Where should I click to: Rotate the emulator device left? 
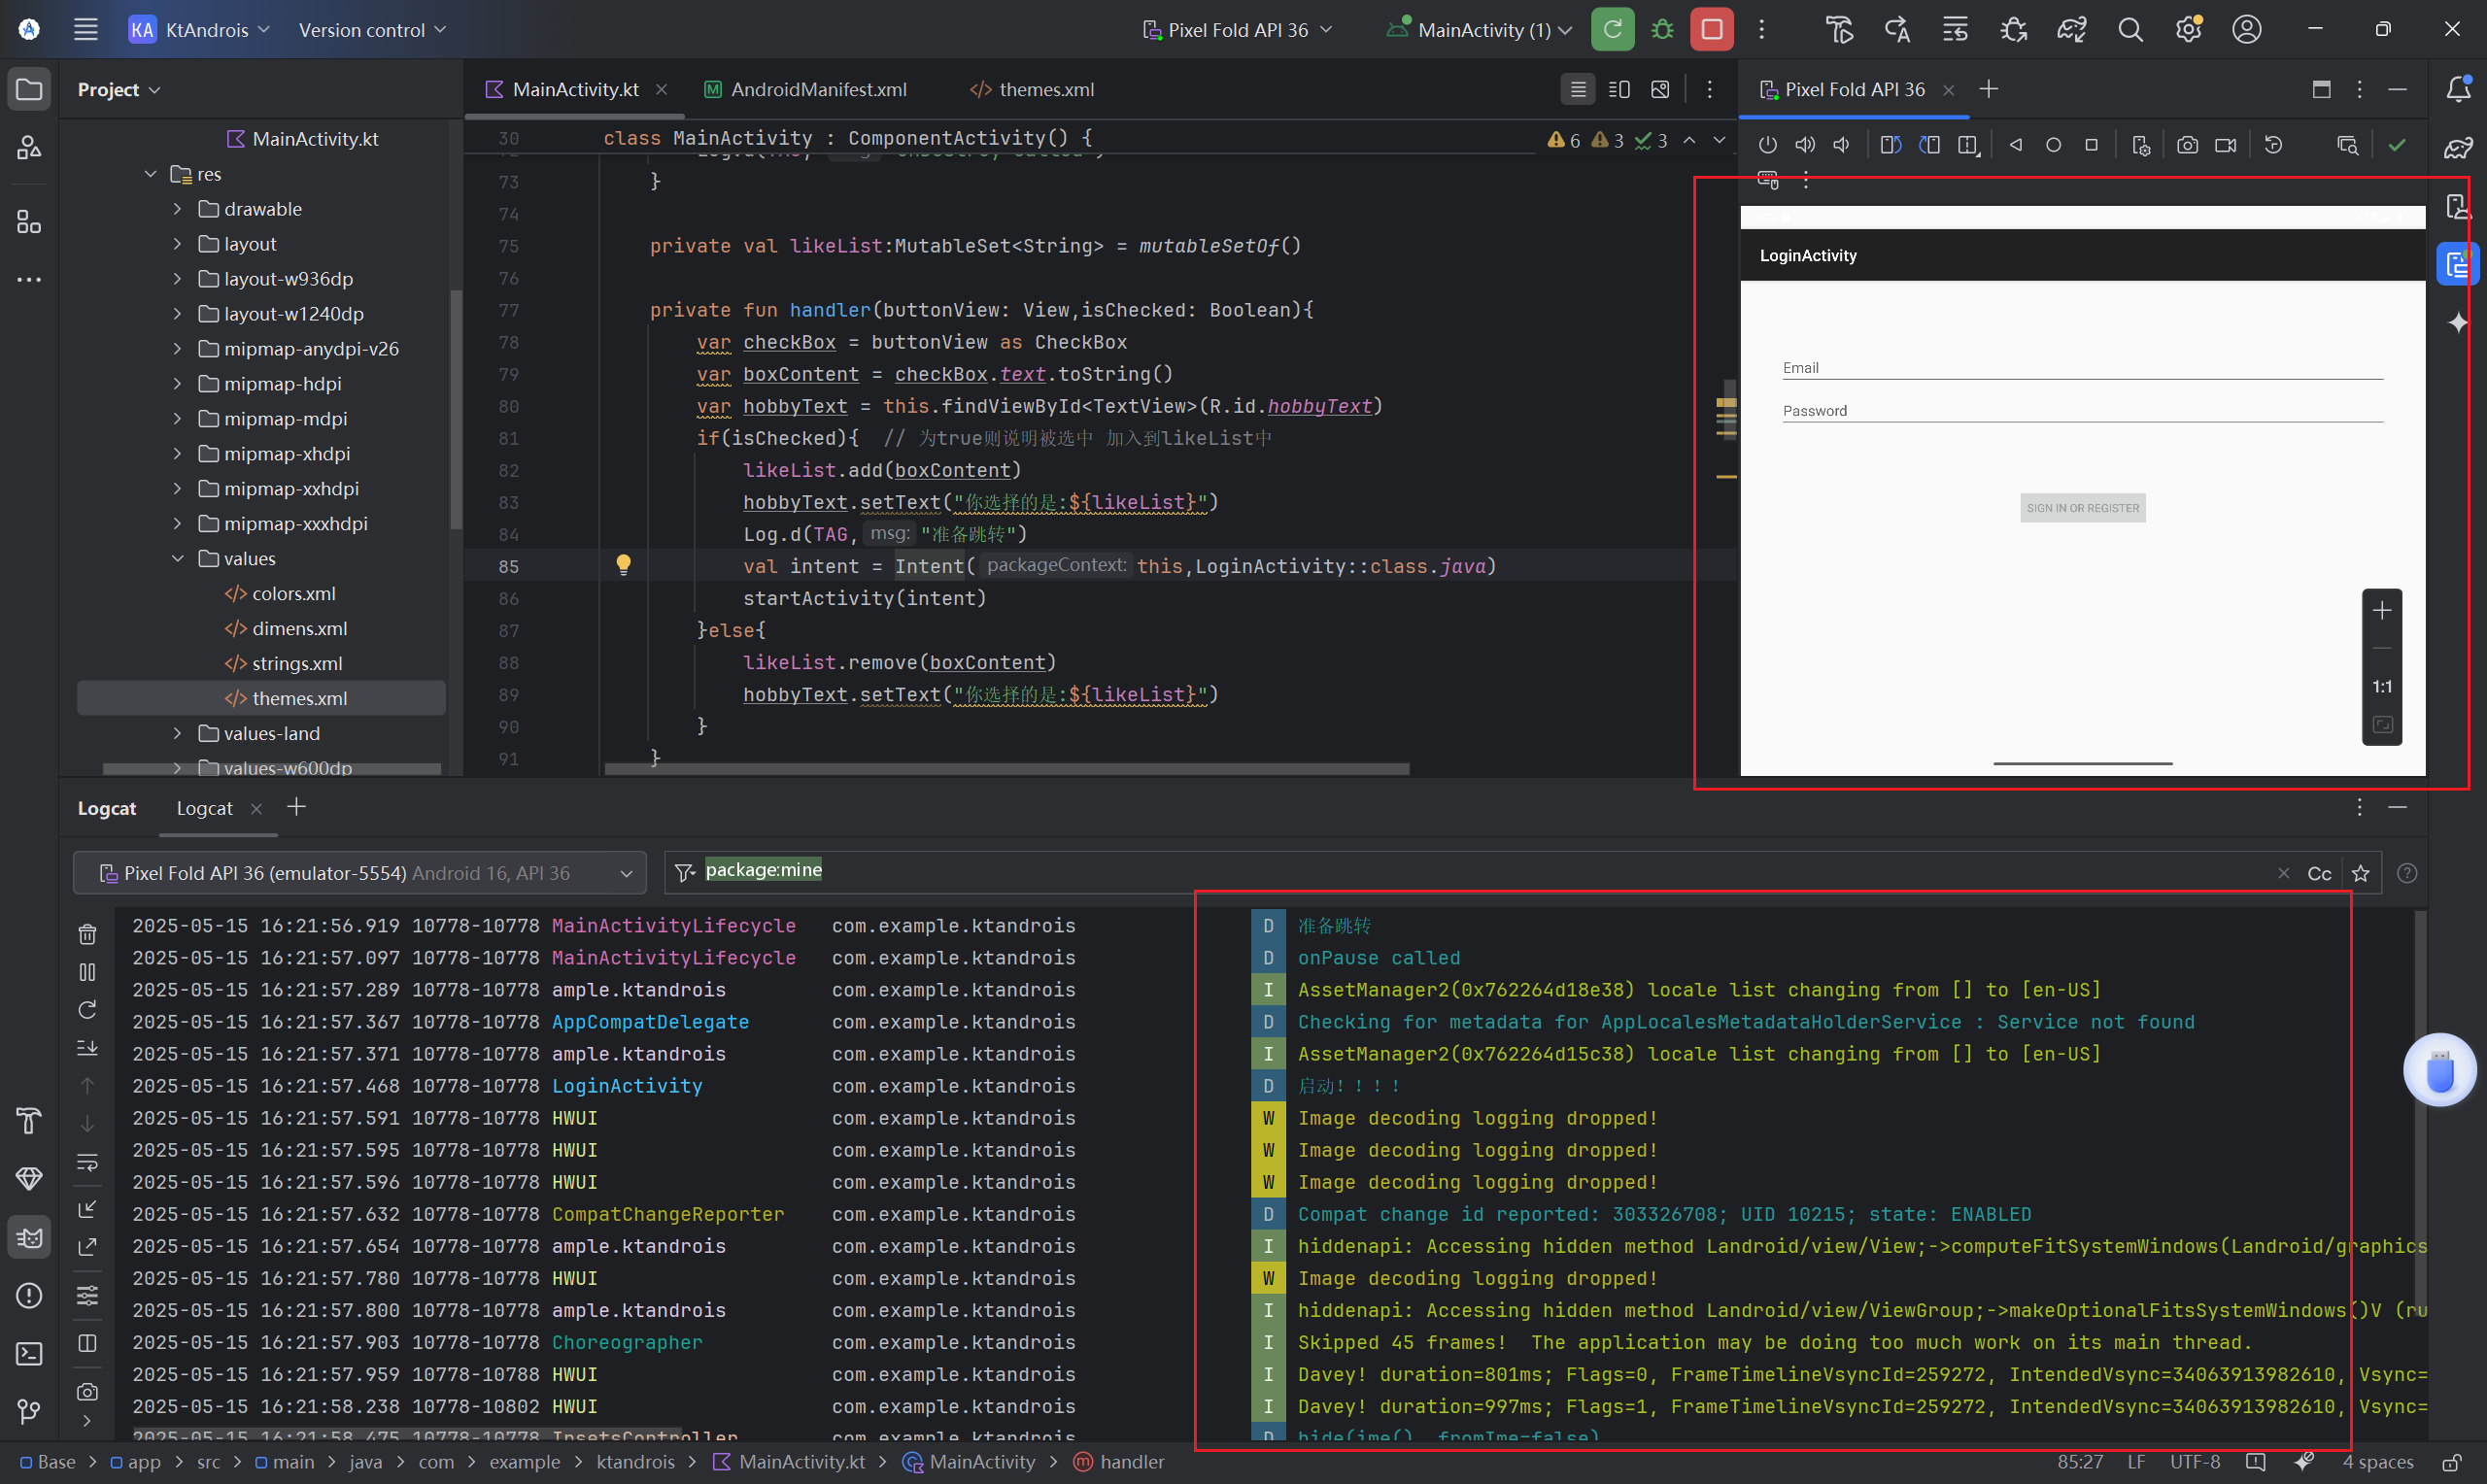(x=1890, y=145)
